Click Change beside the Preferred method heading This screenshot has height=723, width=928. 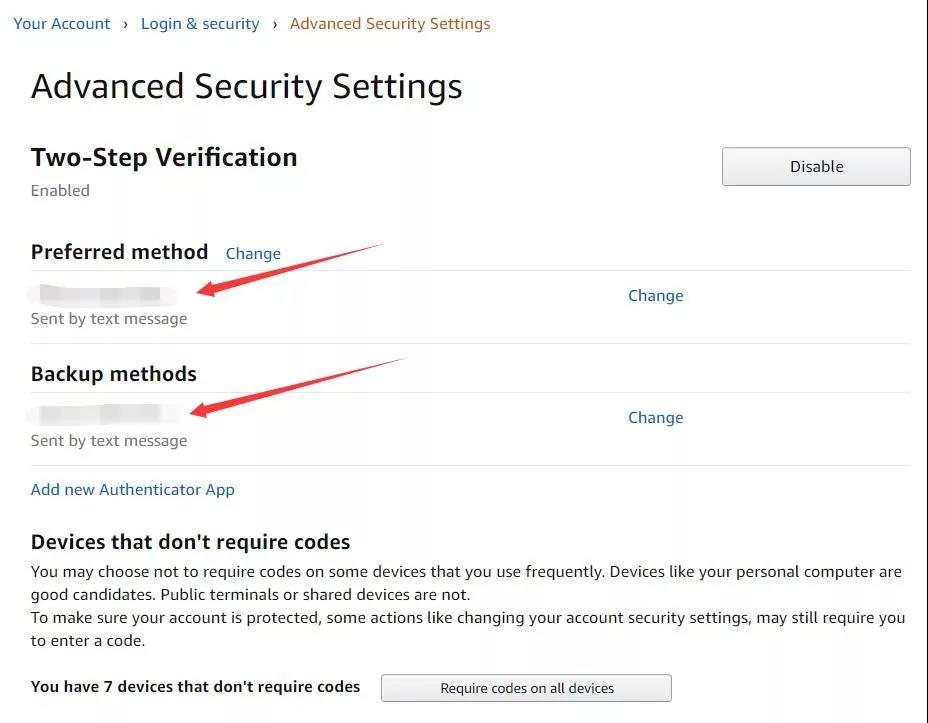[253, 253]
